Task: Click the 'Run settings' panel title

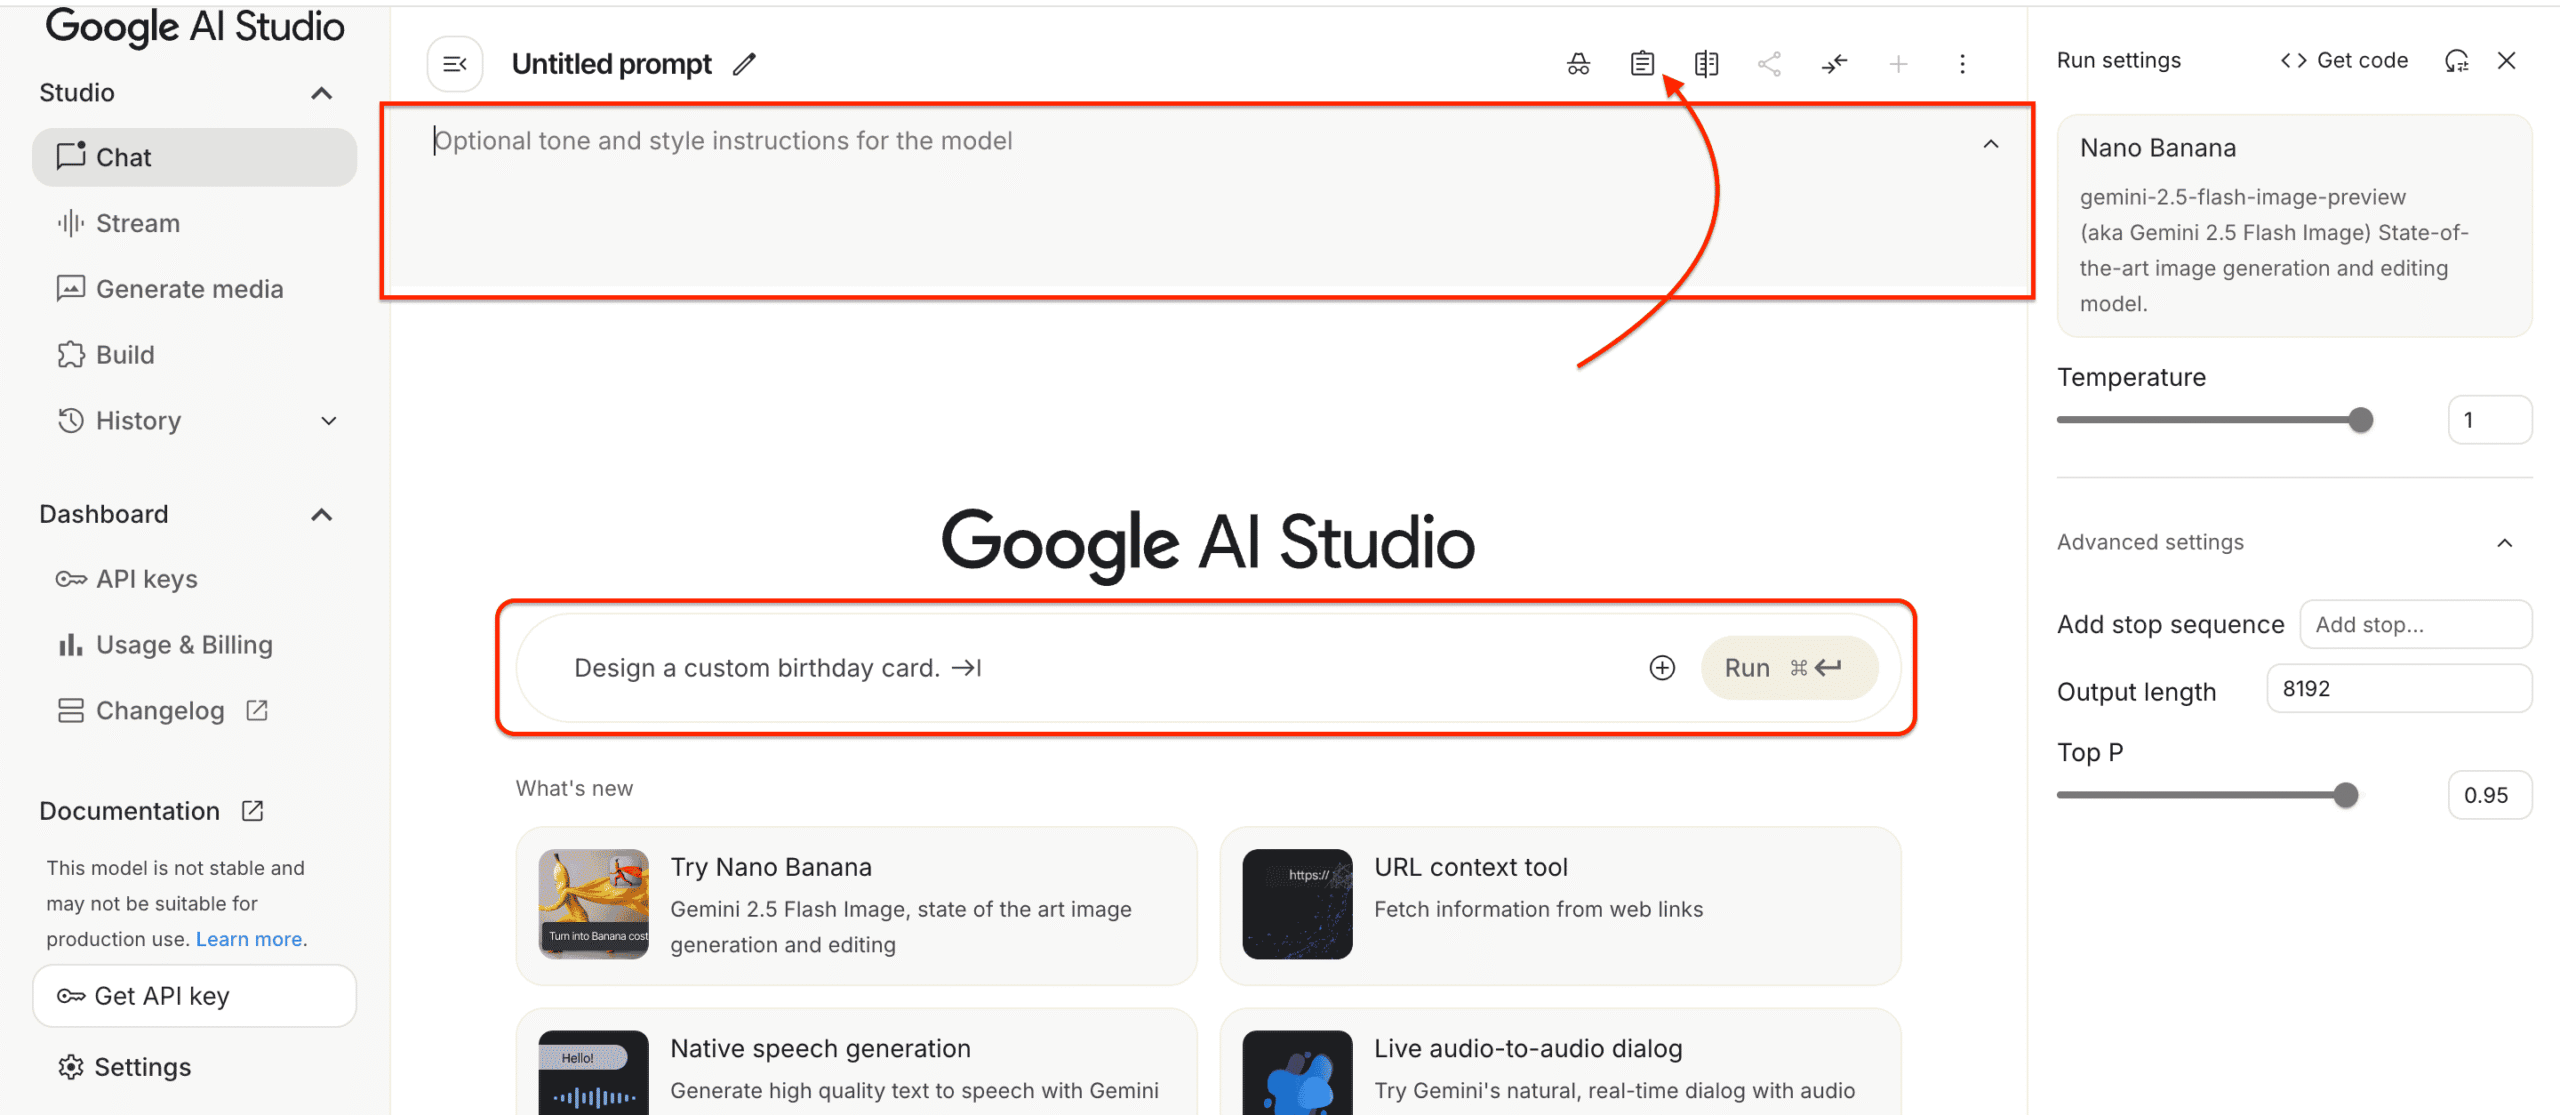Action: [2118, 61]
